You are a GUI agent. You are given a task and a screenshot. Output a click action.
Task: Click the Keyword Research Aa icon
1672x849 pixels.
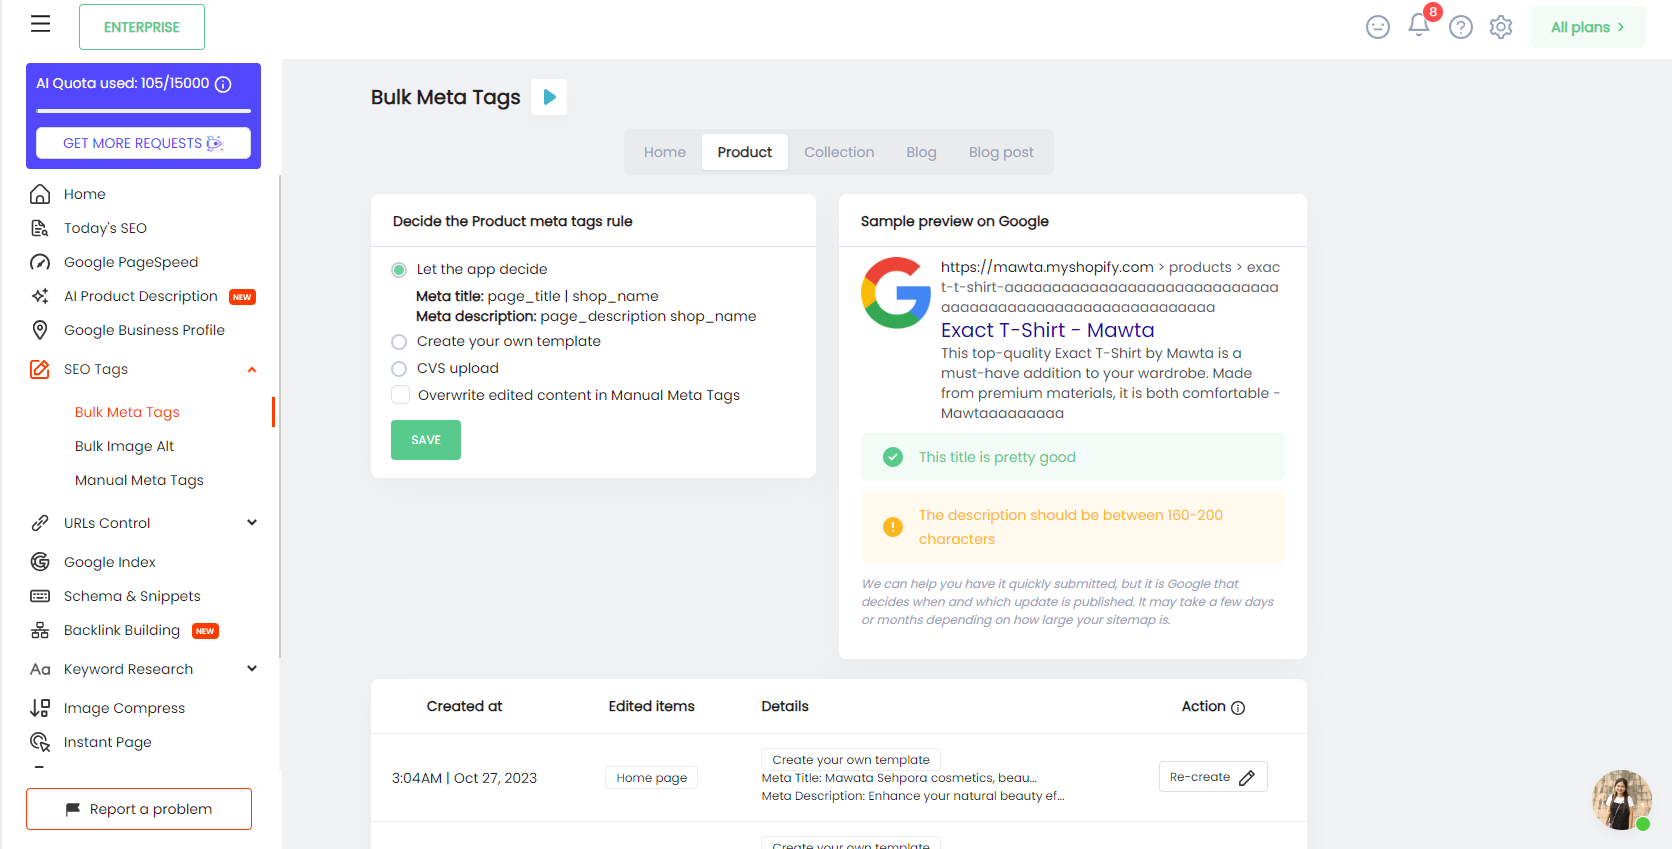point(40,669)
